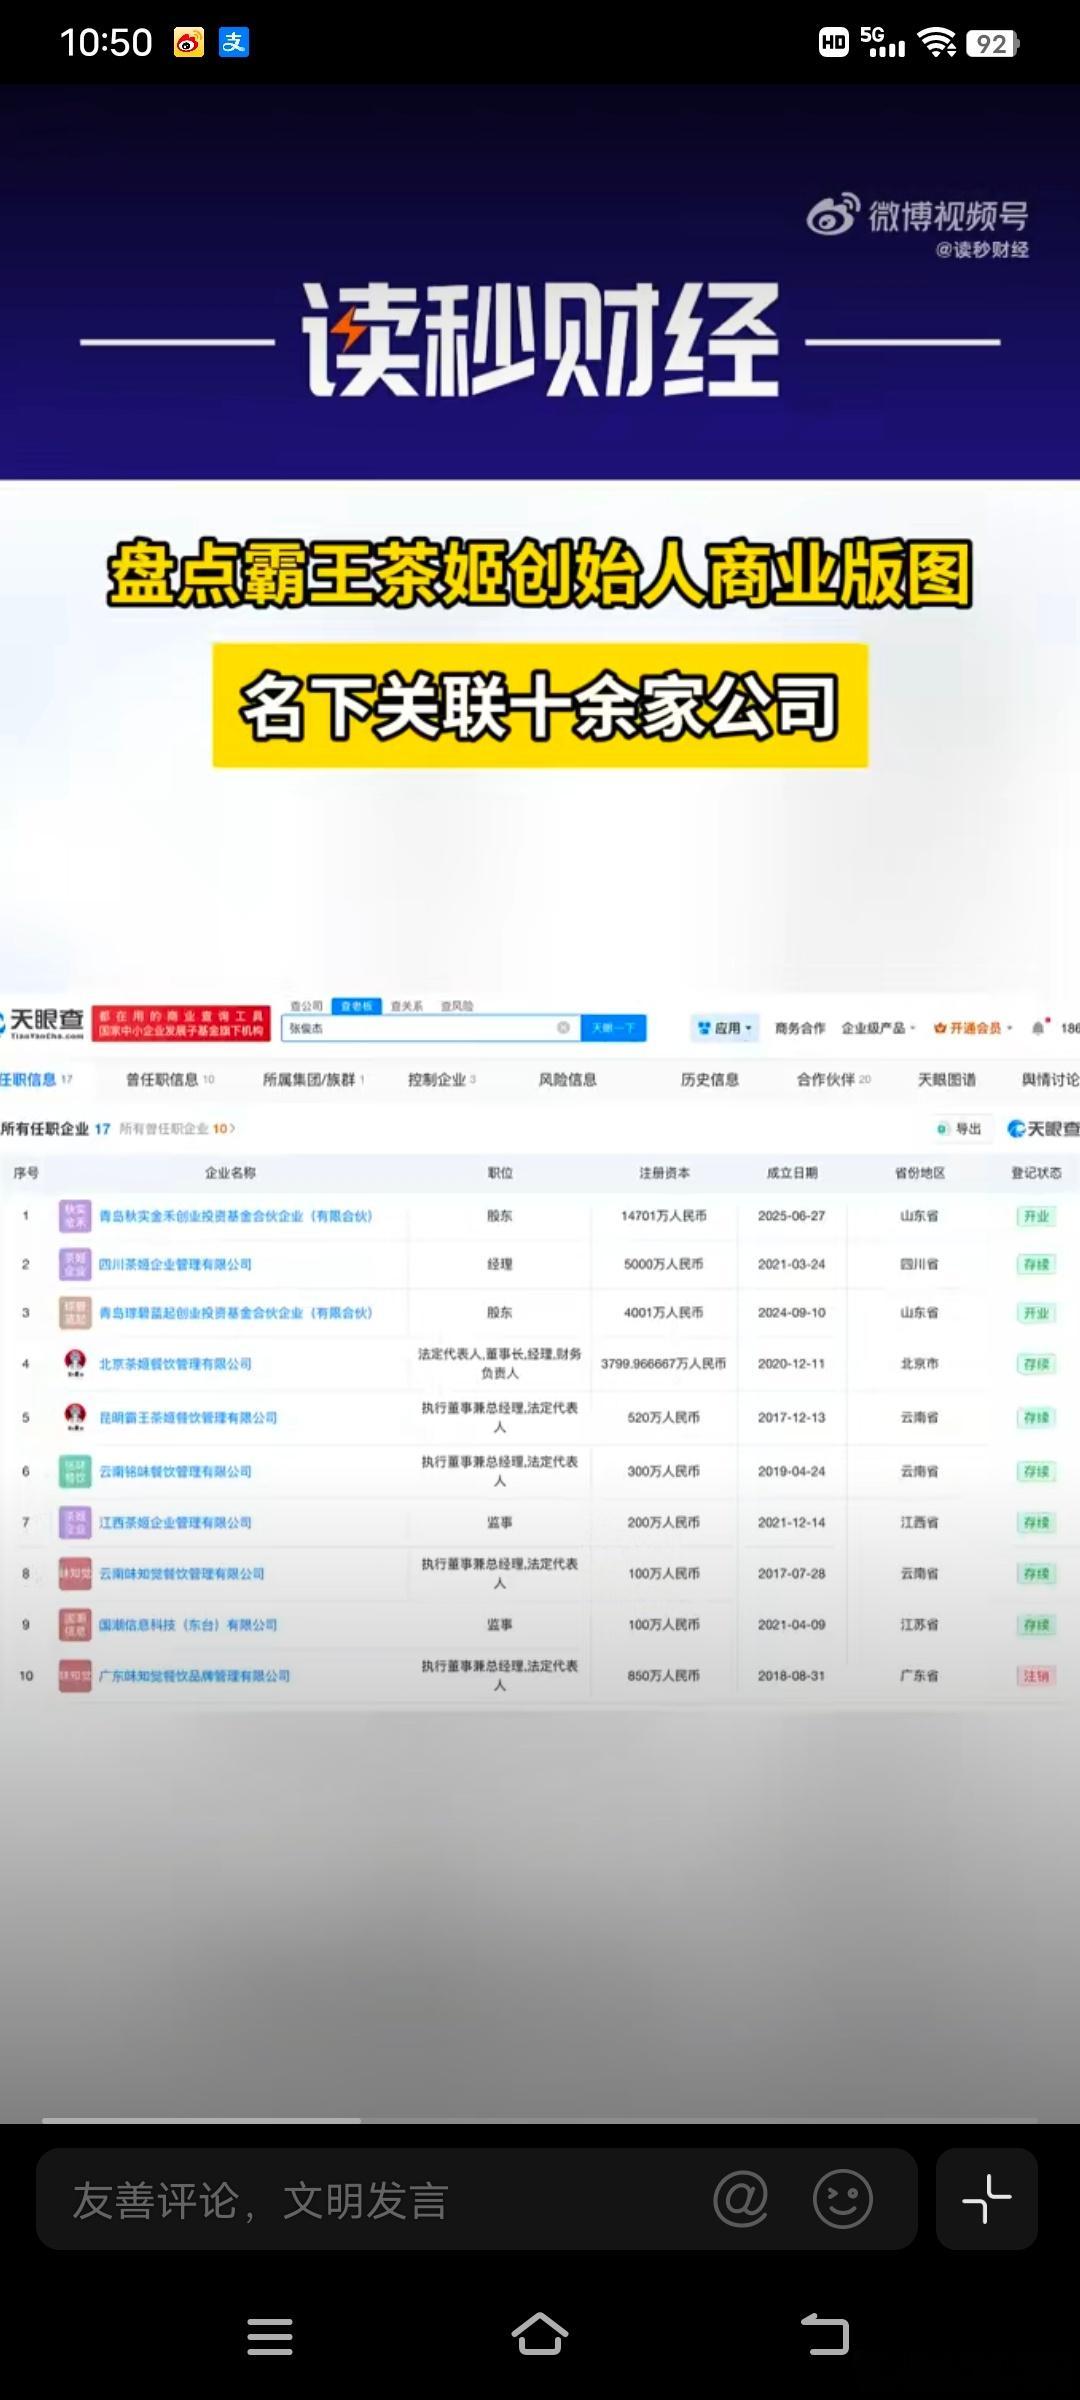Click the 14701万人民币 registered capital cell
The width and height of the screenshot is (1080, 2400).
[663, 1216]
